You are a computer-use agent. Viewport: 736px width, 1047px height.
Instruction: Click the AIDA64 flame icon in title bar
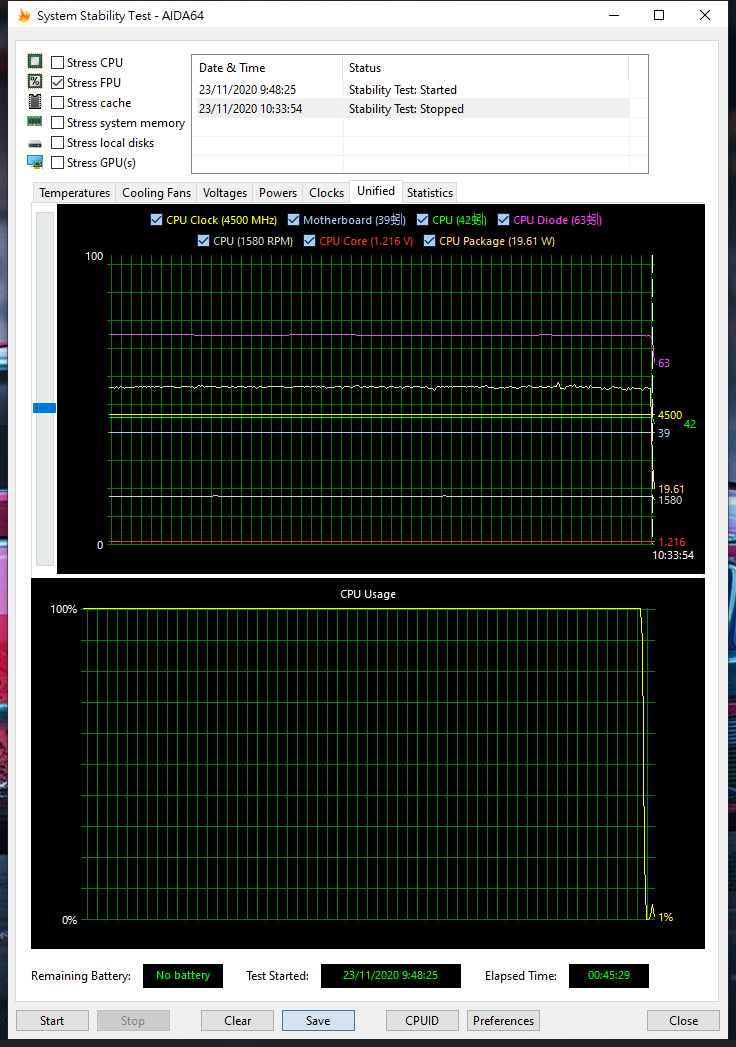point(25,15)
